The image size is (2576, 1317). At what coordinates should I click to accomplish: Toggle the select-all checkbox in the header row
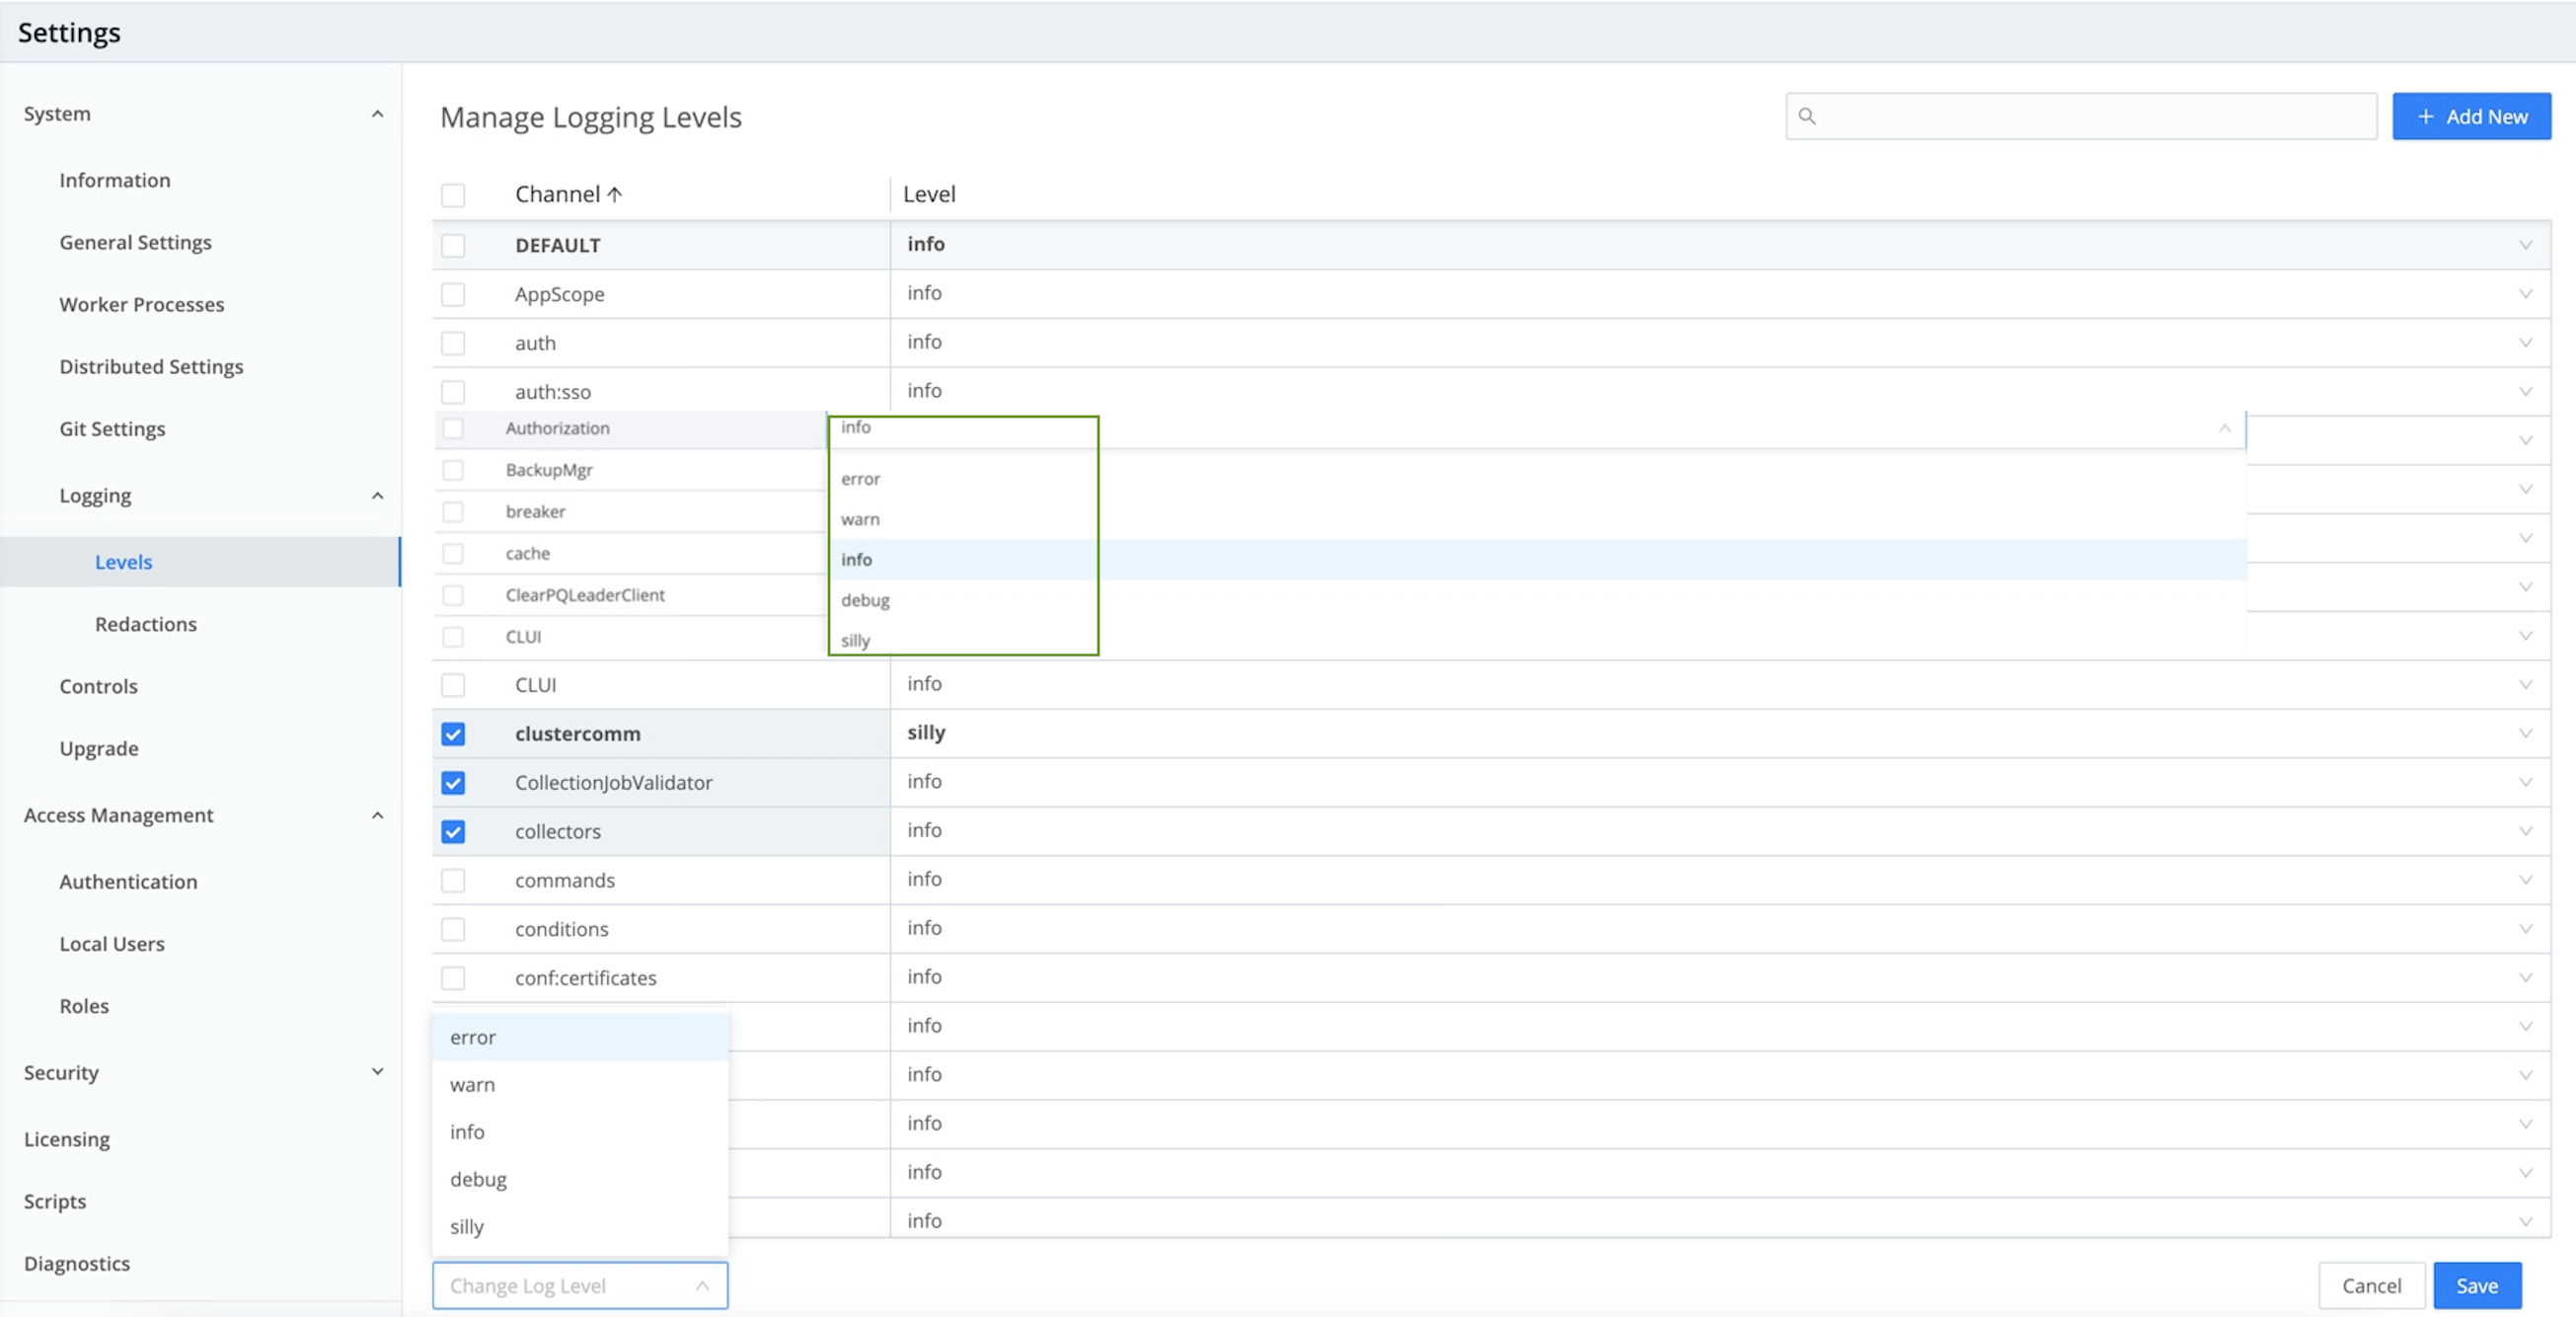[454, 194]
